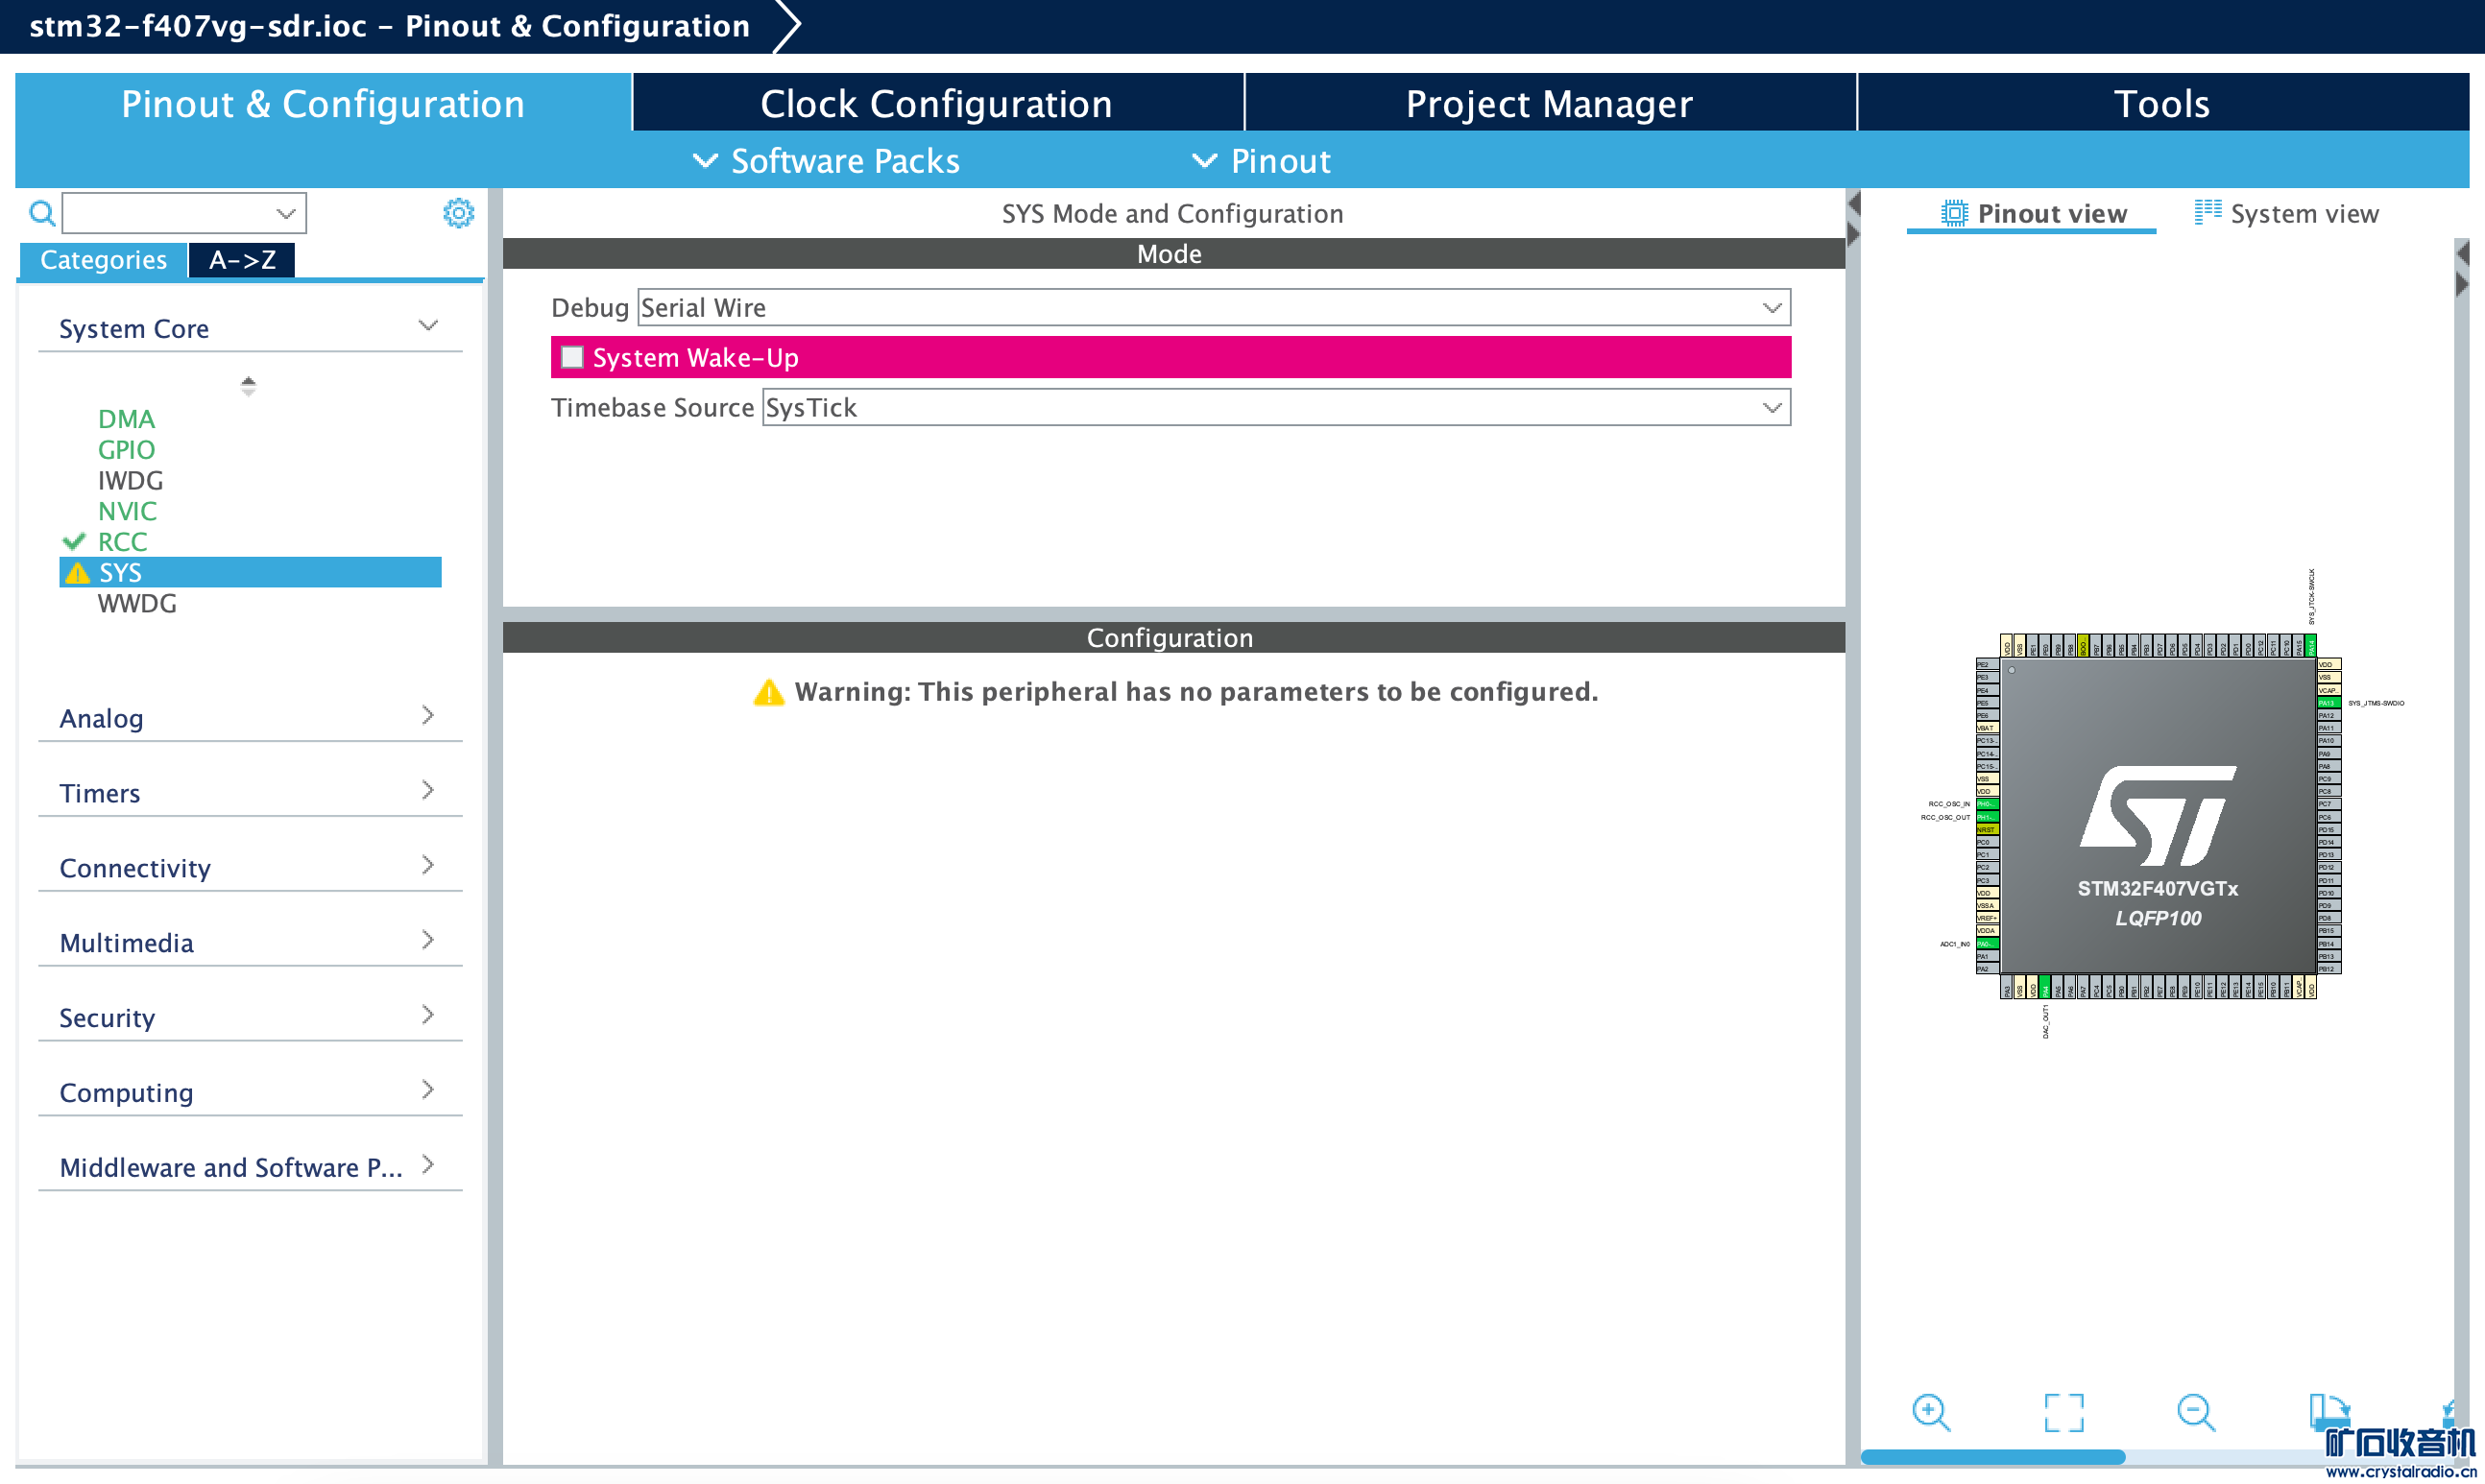Click the fit-to-screen frame icon

2064,1412
